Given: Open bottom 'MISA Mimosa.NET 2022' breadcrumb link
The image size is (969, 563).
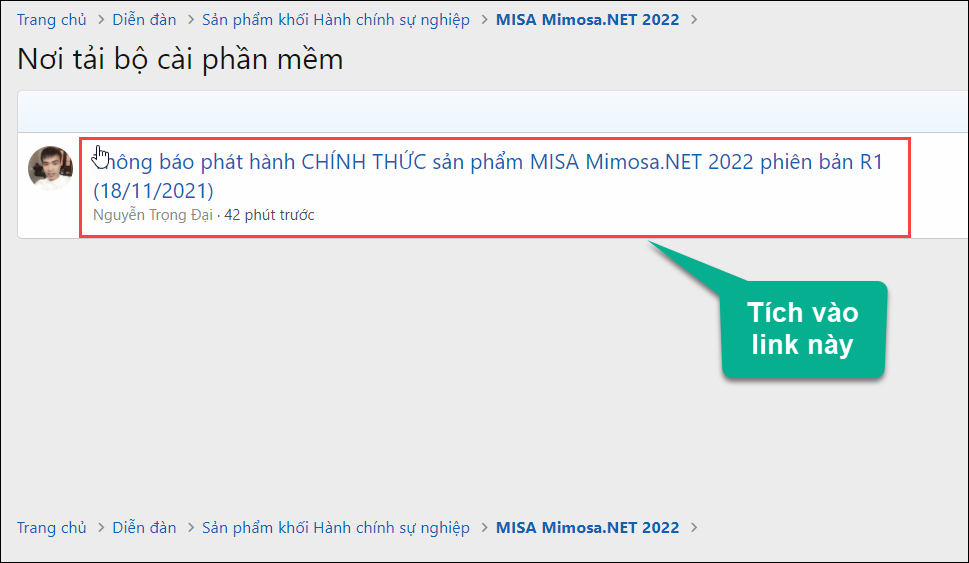Looking at the screenshot, I should point(587,528).
